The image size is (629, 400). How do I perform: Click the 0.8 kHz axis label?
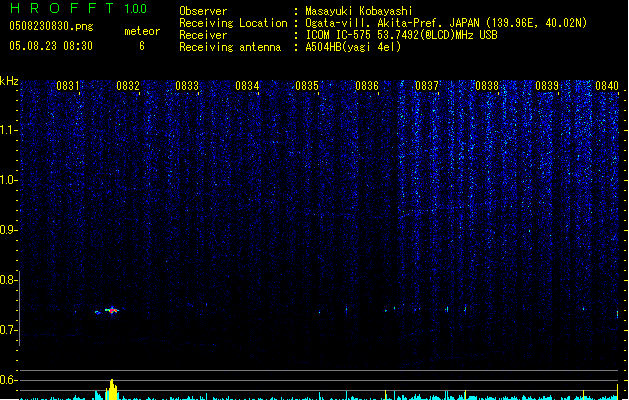pyautogui.click(x=8, y=280)
